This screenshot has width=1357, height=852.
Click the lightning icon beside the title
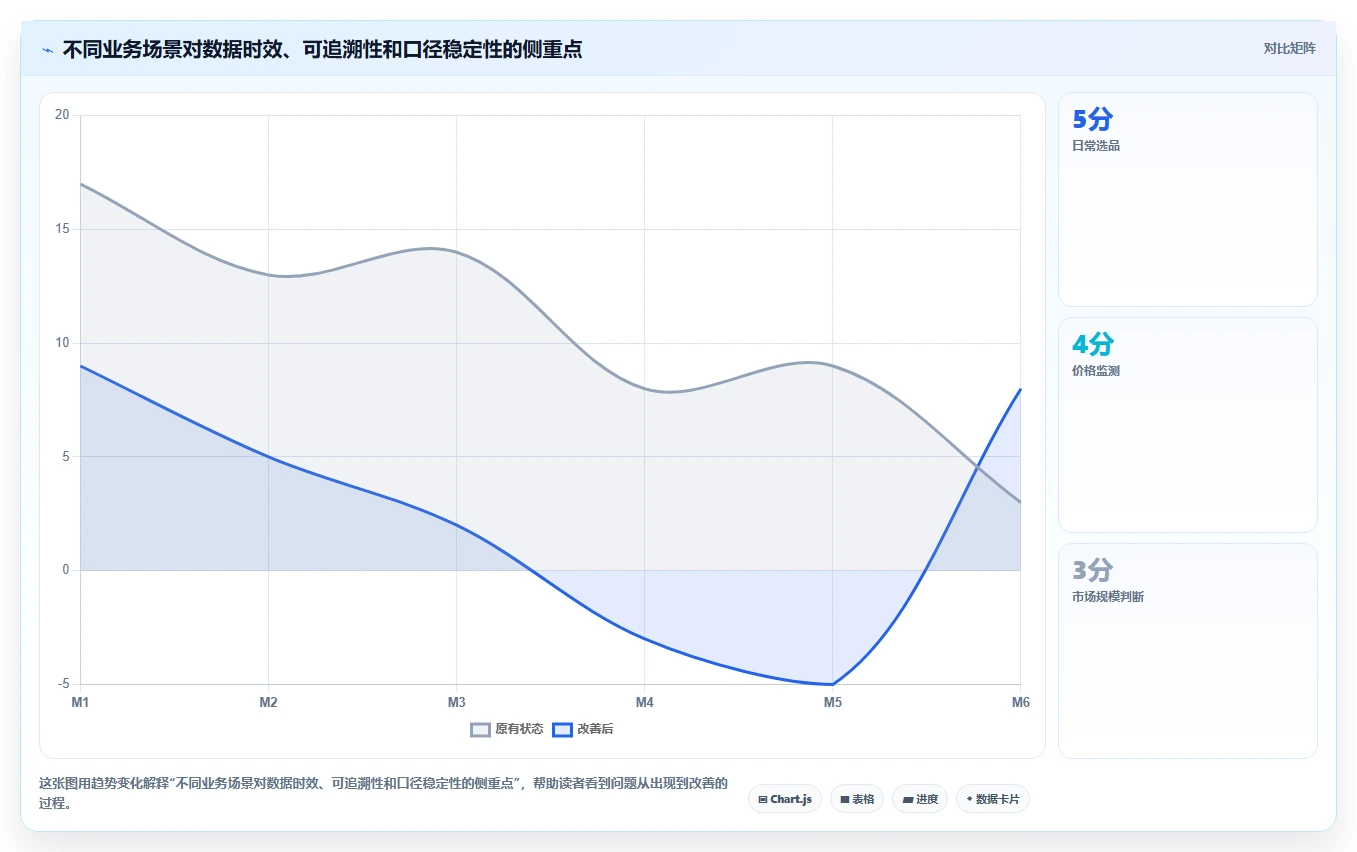[x=47, y=49]
